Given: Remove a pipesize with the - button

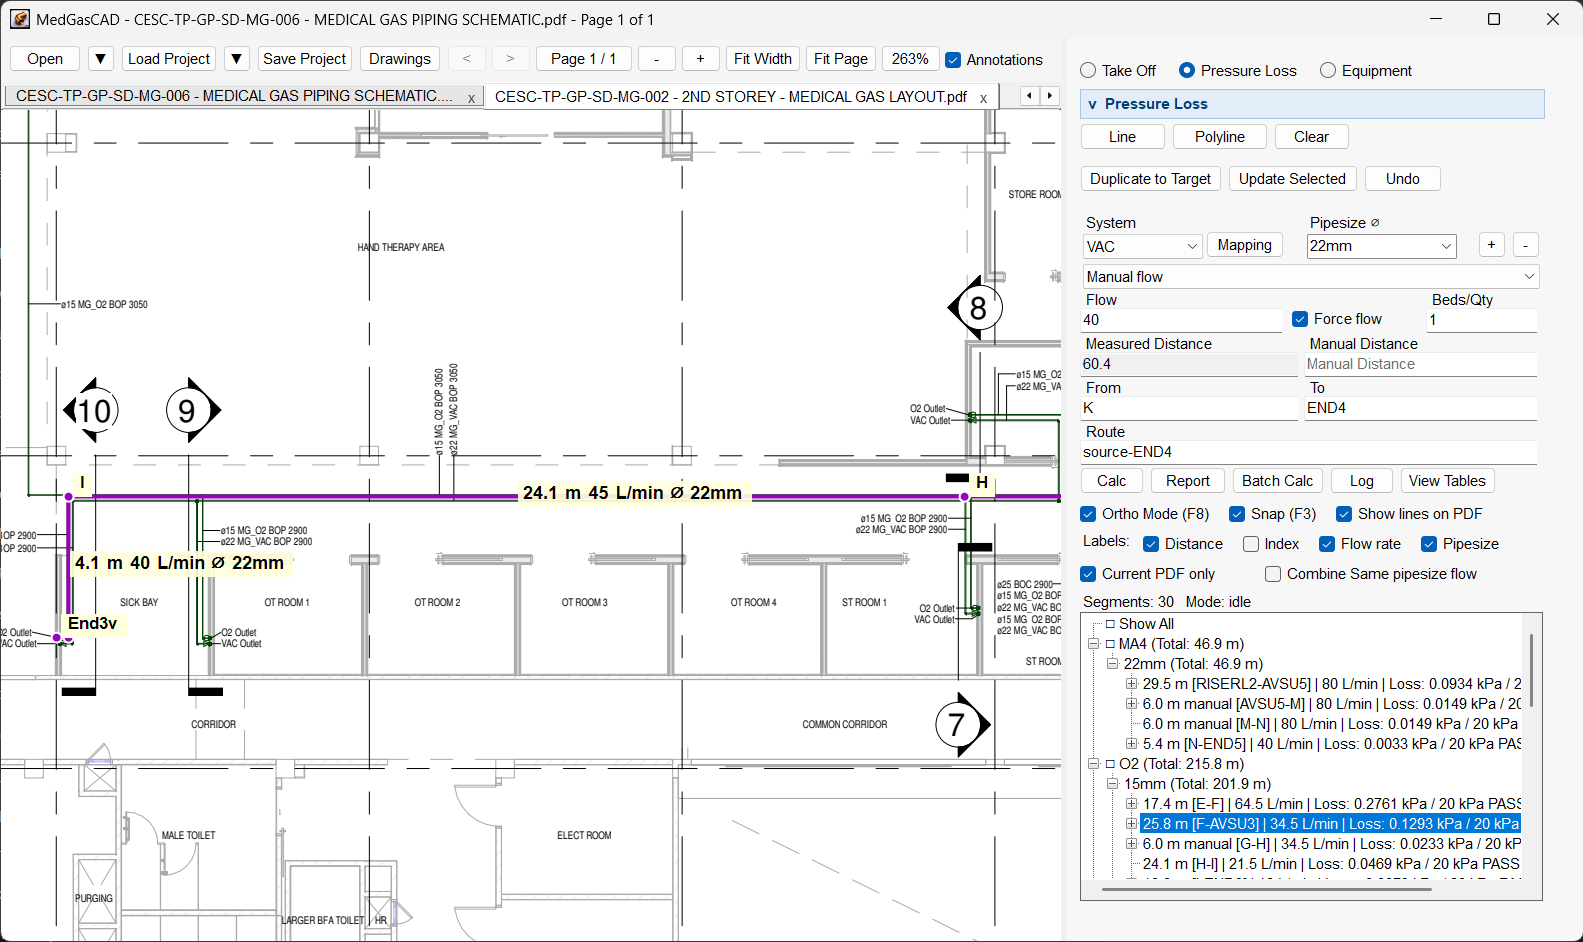Looking at the screenshot, I should tap(1525, 245).
